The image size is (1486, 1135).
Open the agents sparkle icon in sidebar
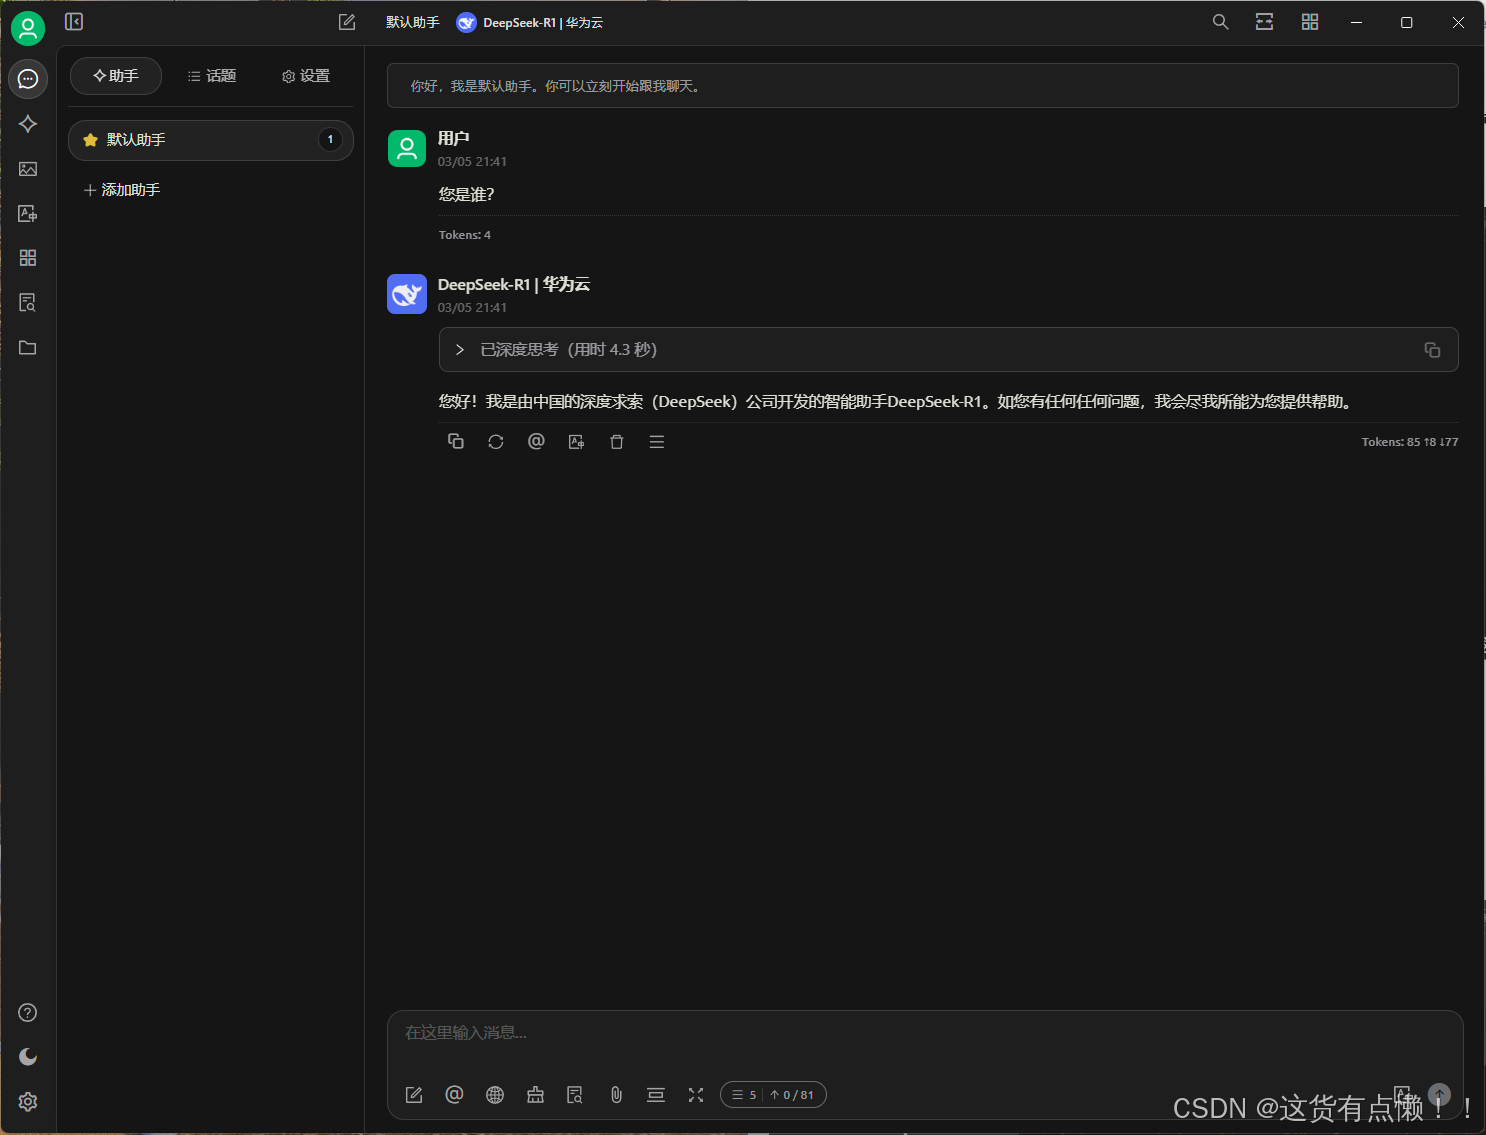pyautogui.click(x=28, y=124)
